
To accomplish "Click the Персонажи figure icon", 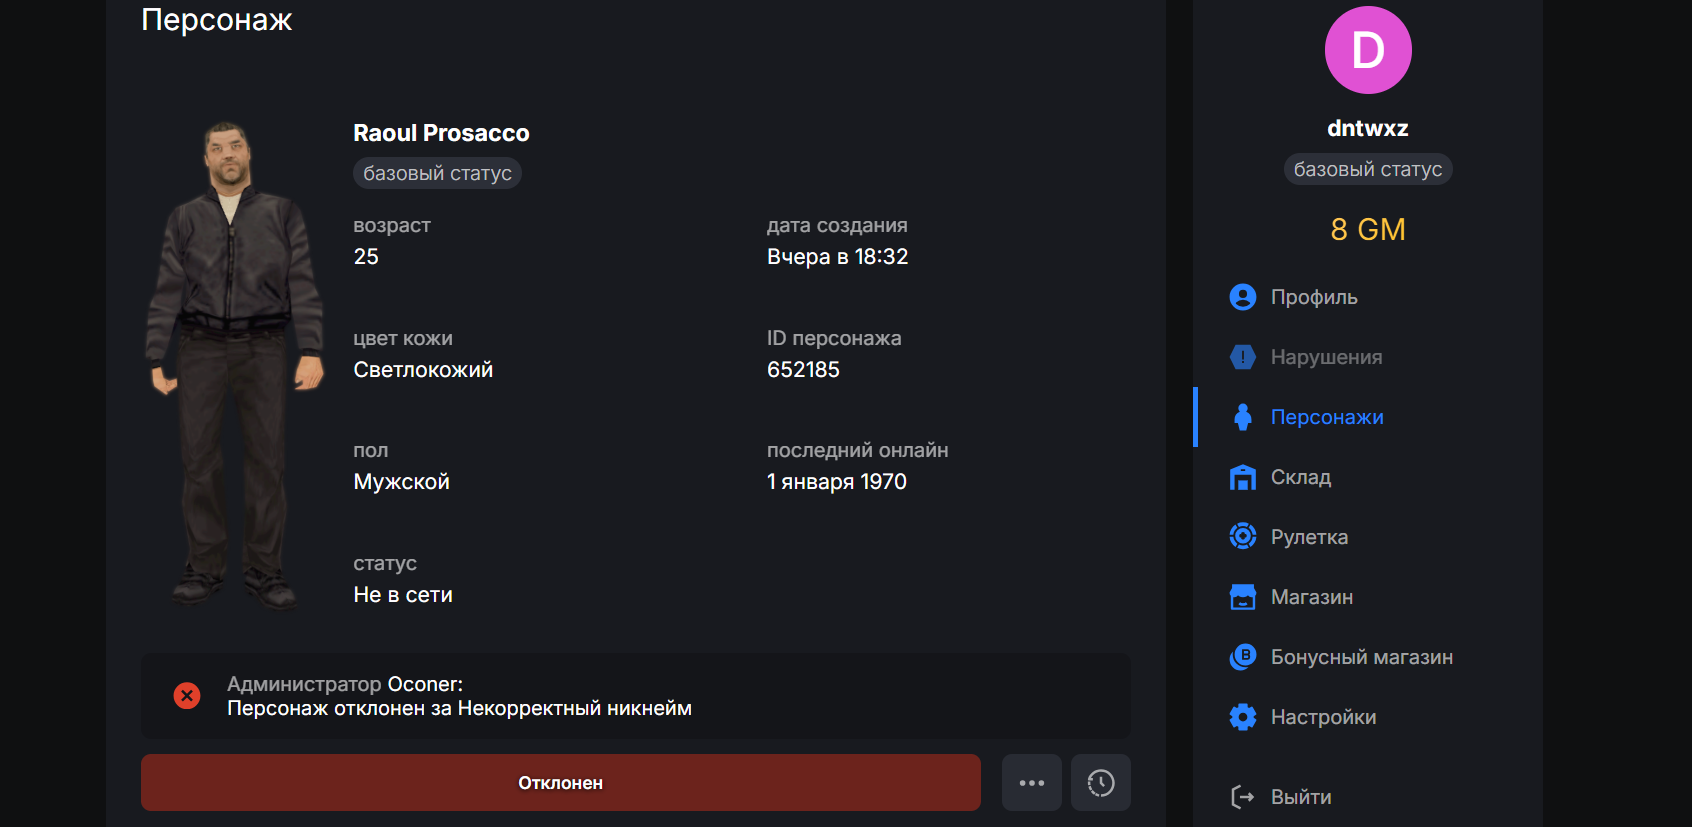I will click(x=1242, y=417).
